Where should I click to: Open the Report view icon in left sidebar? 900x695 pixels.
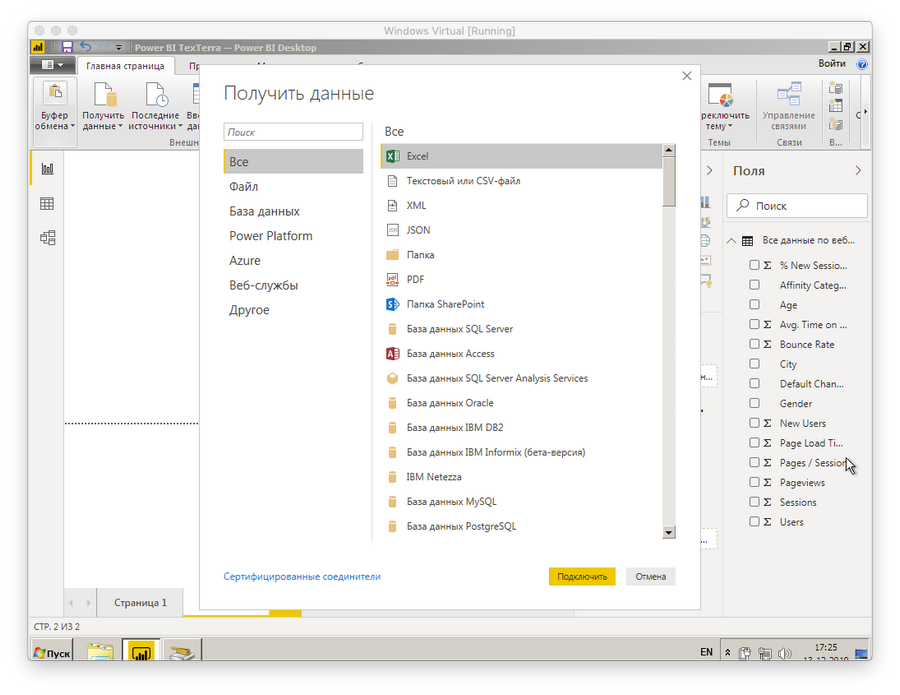(x=47, y=169)
